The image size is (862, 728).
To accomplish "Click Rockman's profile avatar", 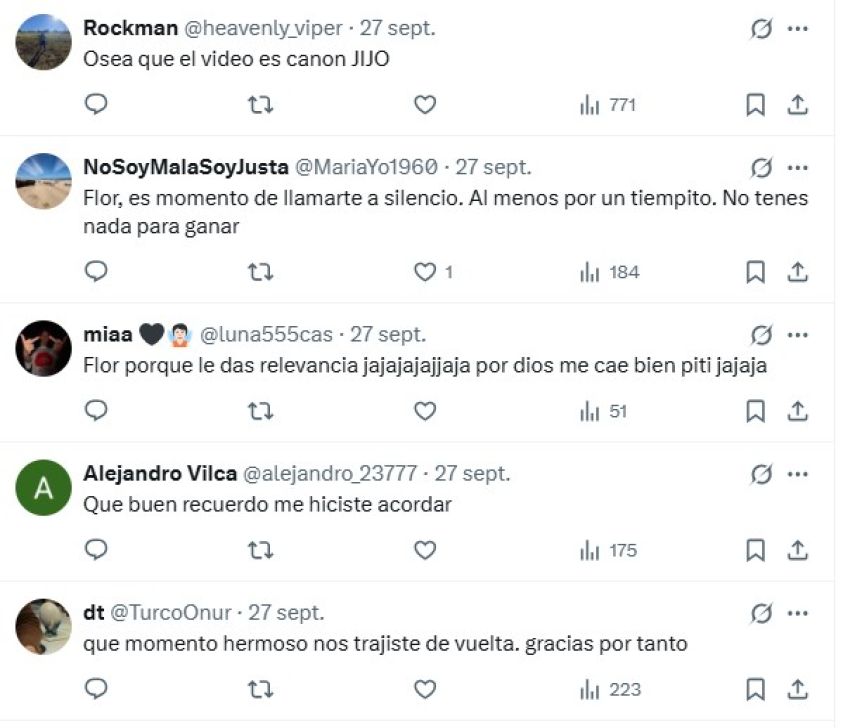I will [44, 43].
